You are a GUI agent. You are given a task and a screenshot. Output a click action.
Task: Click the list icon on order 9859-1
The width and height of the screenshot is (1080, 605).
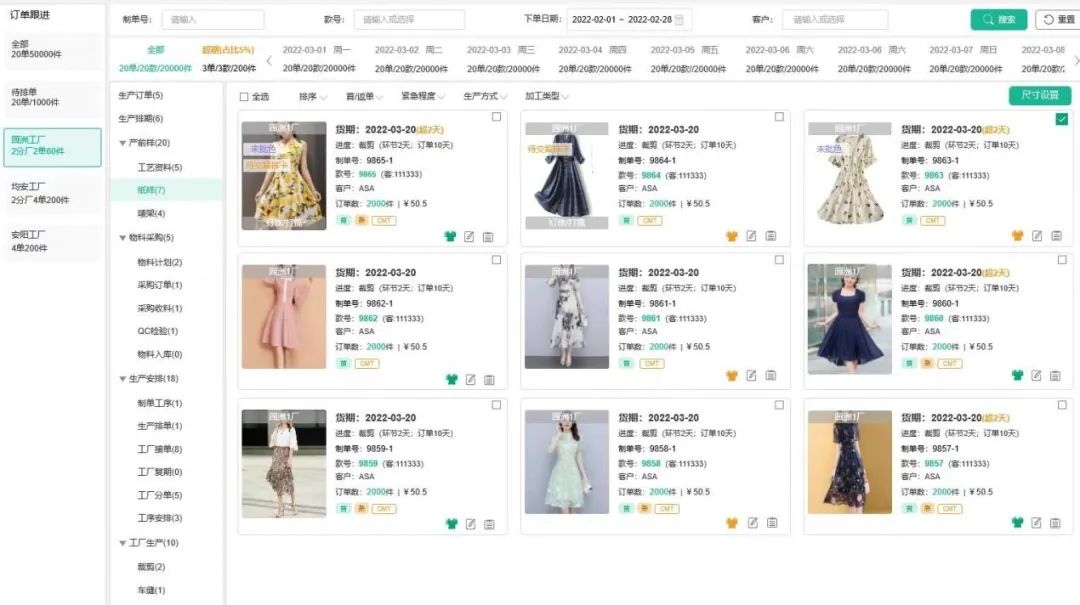click(x=489, y=523)
